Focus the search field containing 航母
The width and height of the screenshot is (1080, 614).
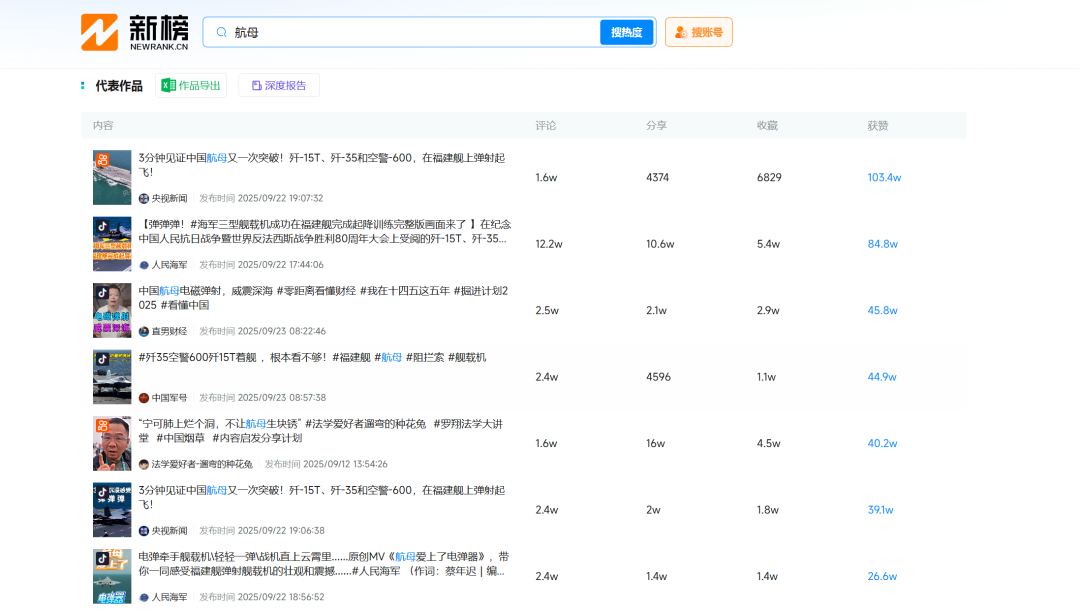tap(410, 32)
